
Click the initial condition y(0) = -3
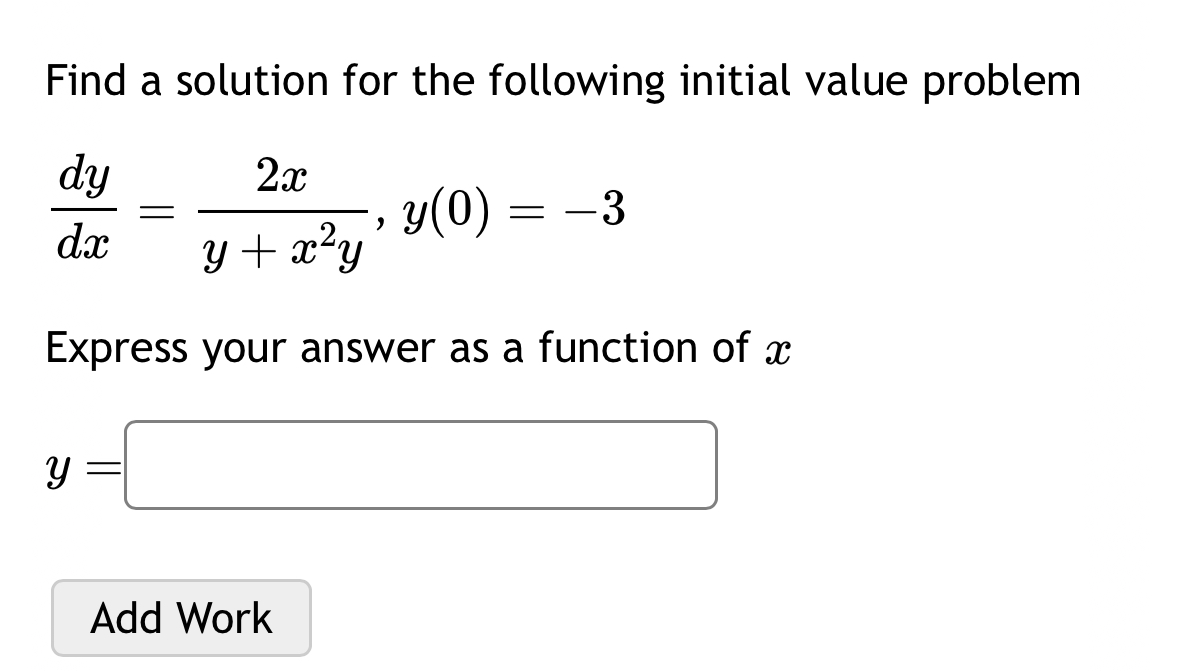click(x=510, y=210)
